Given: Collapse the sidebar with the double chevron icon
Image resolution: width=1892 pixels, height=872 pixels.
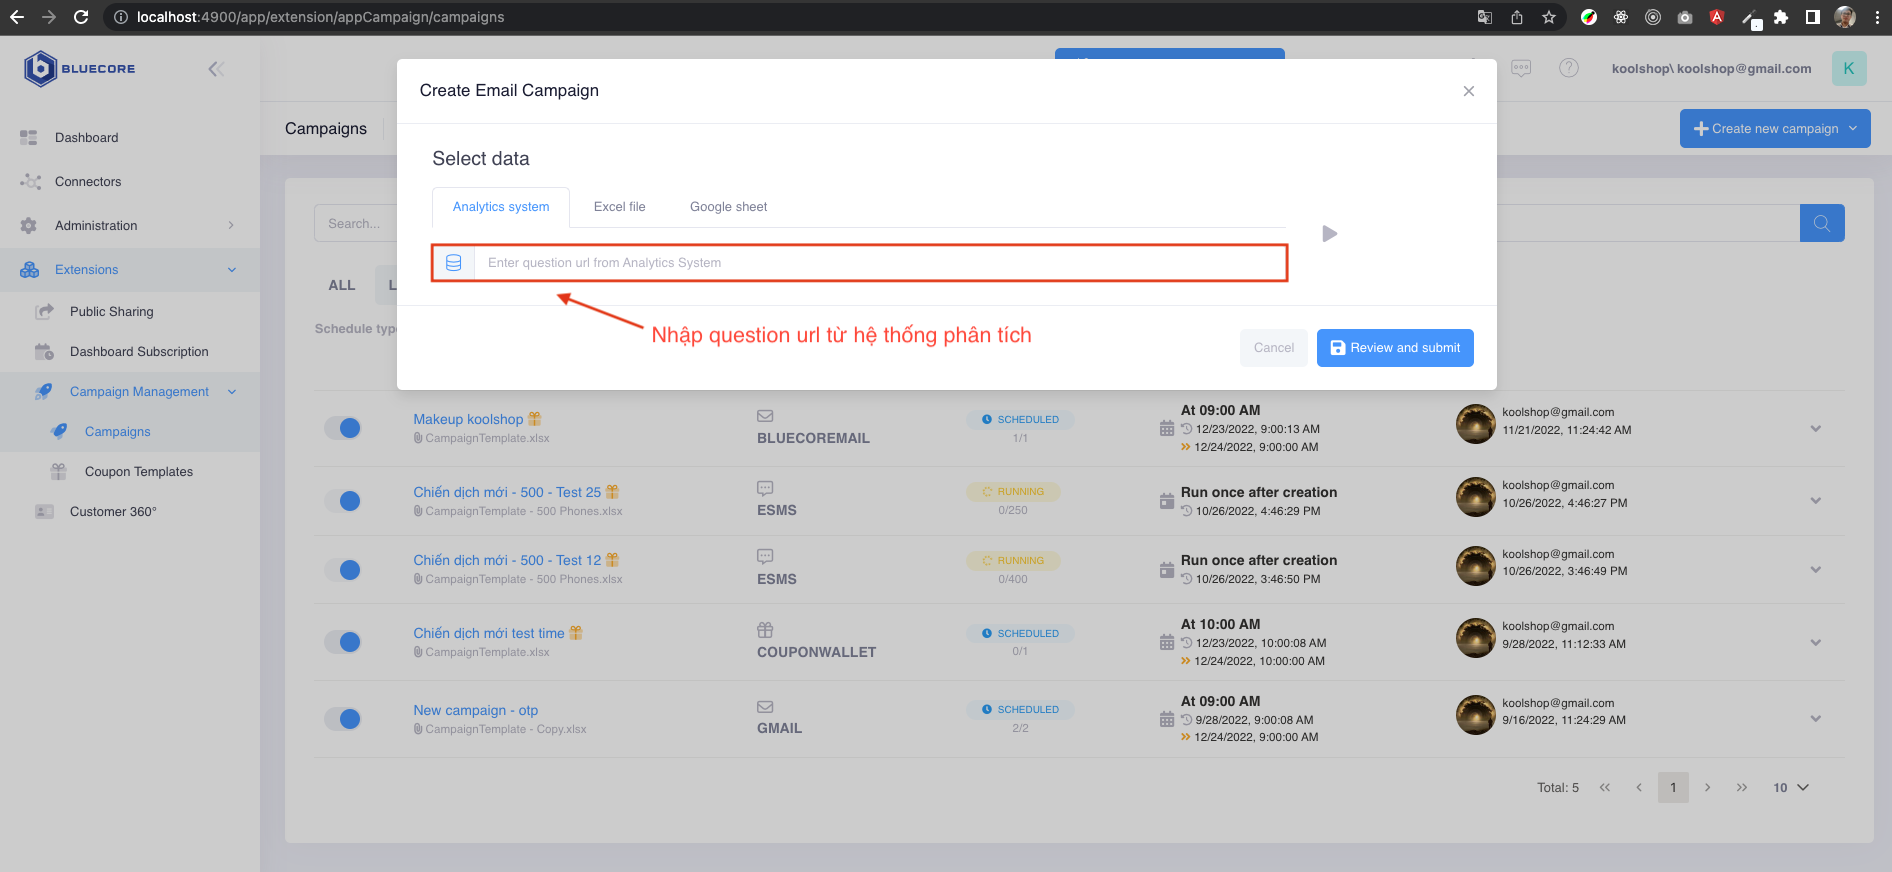Looking at the screenshot, I should pos(215,69).
